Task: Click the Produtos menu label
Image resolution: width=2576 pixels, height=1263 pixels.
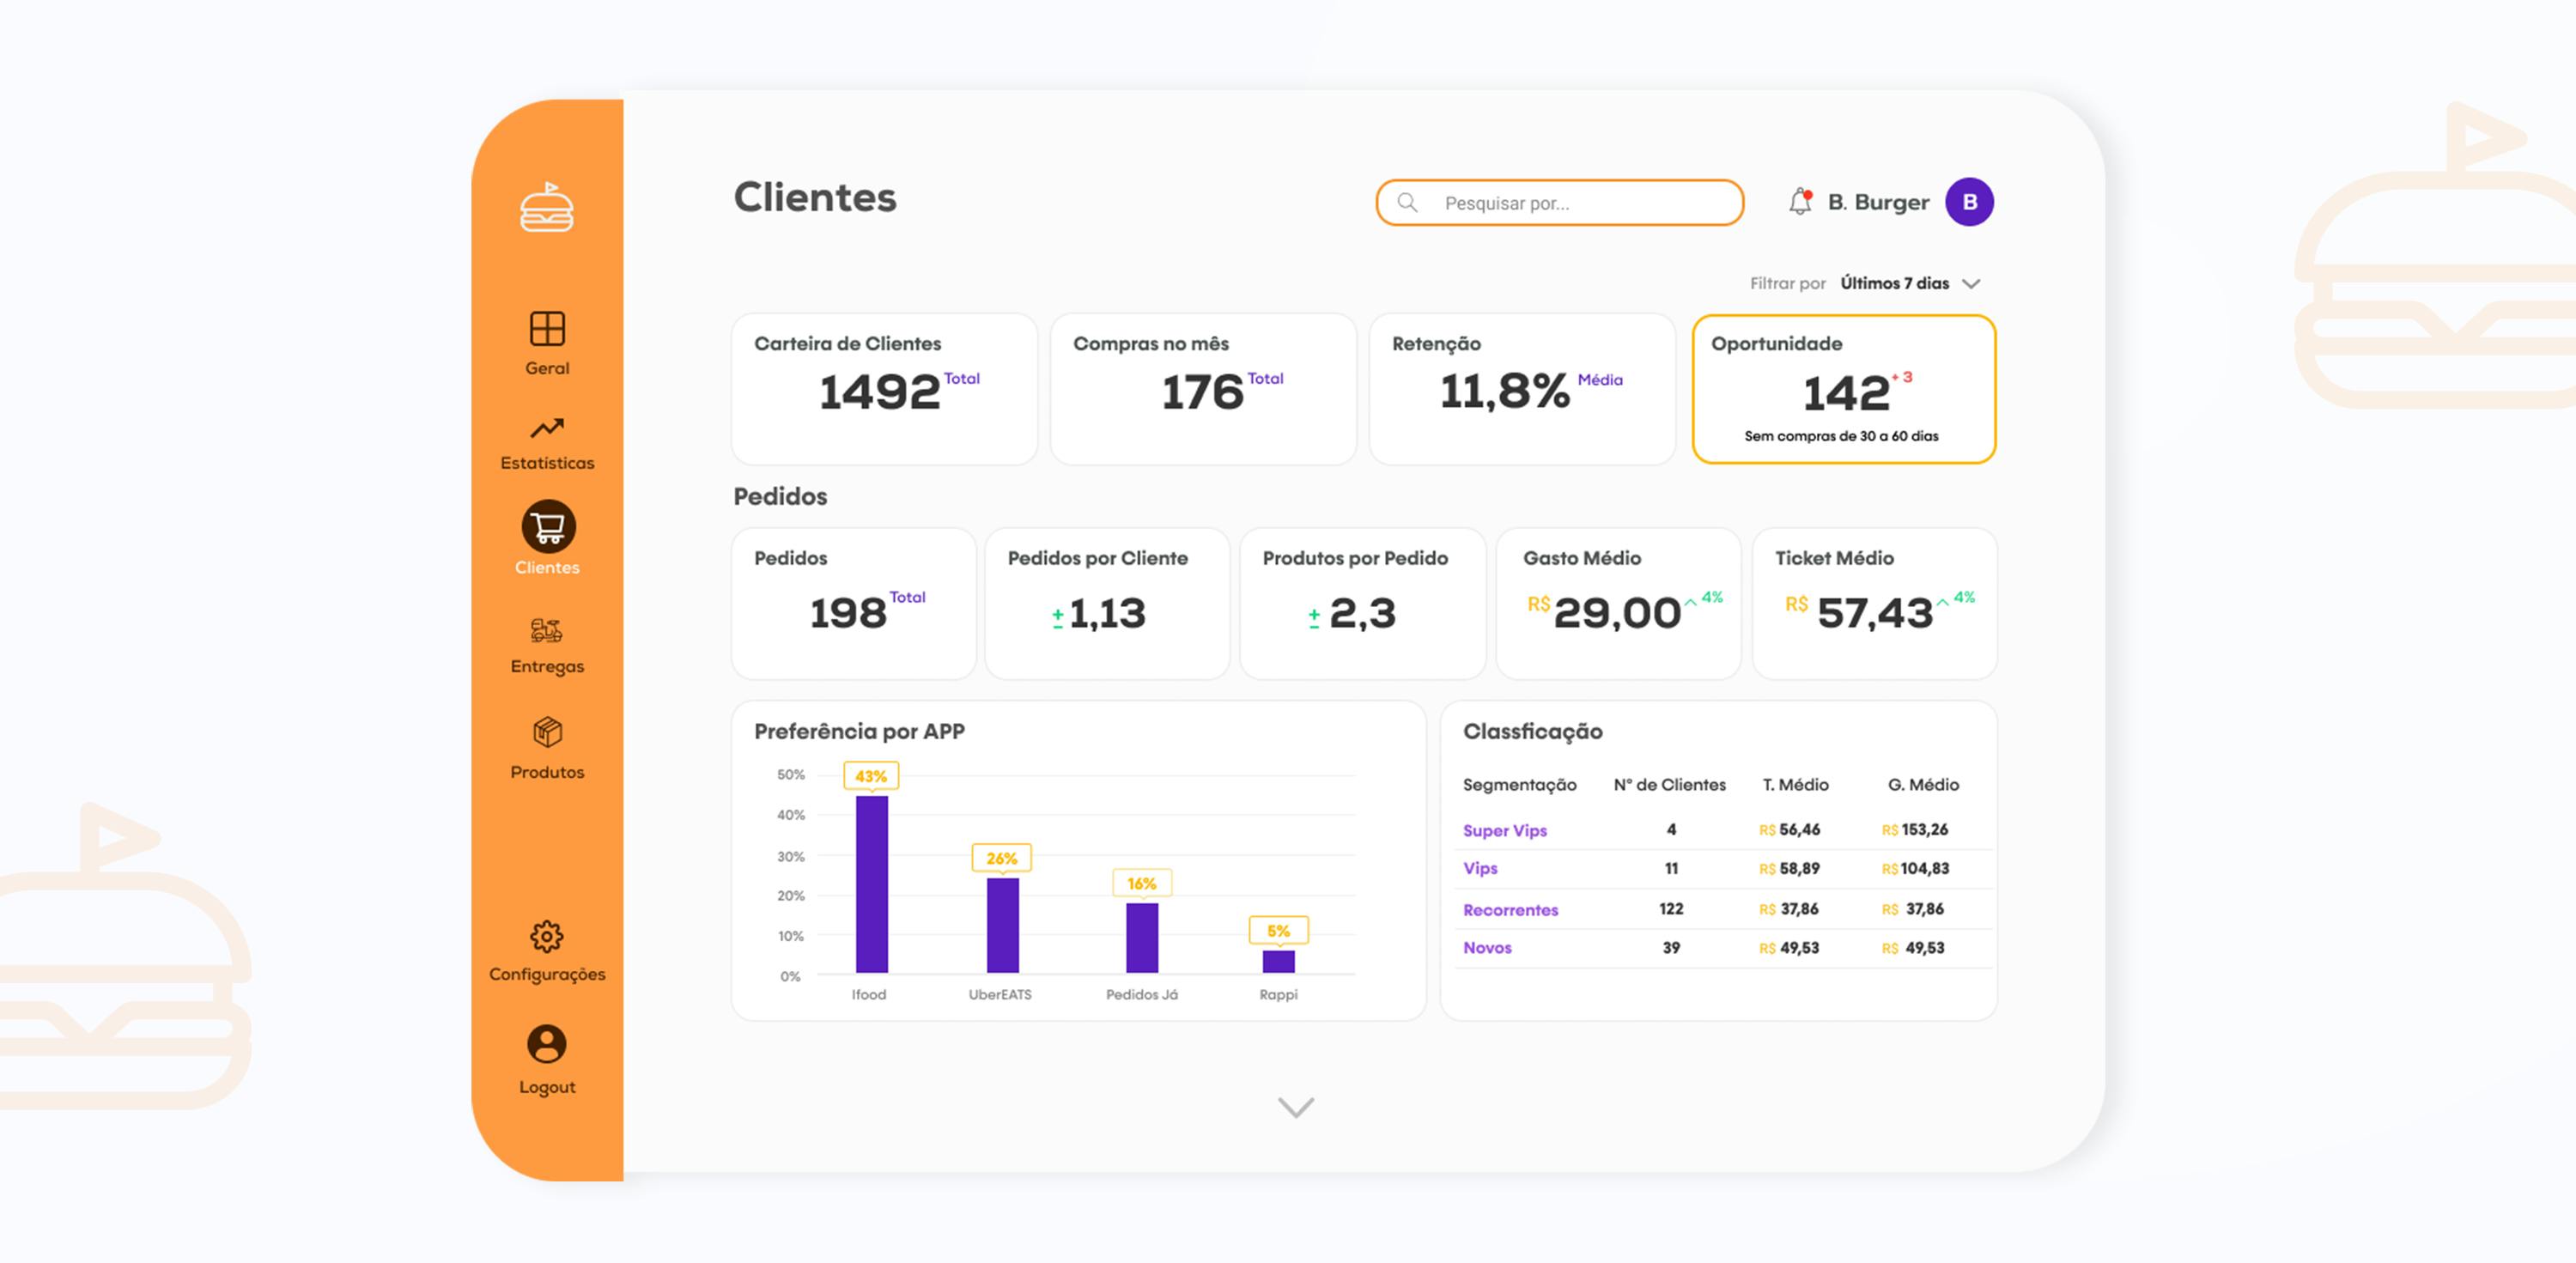Action: tap(547, 772)
